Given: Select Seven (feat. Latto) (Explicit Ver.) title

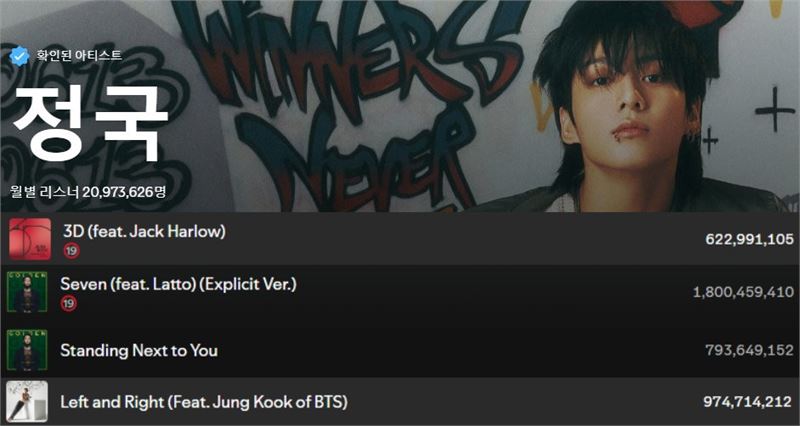Looking at the screenshot, I should [179, 285].
